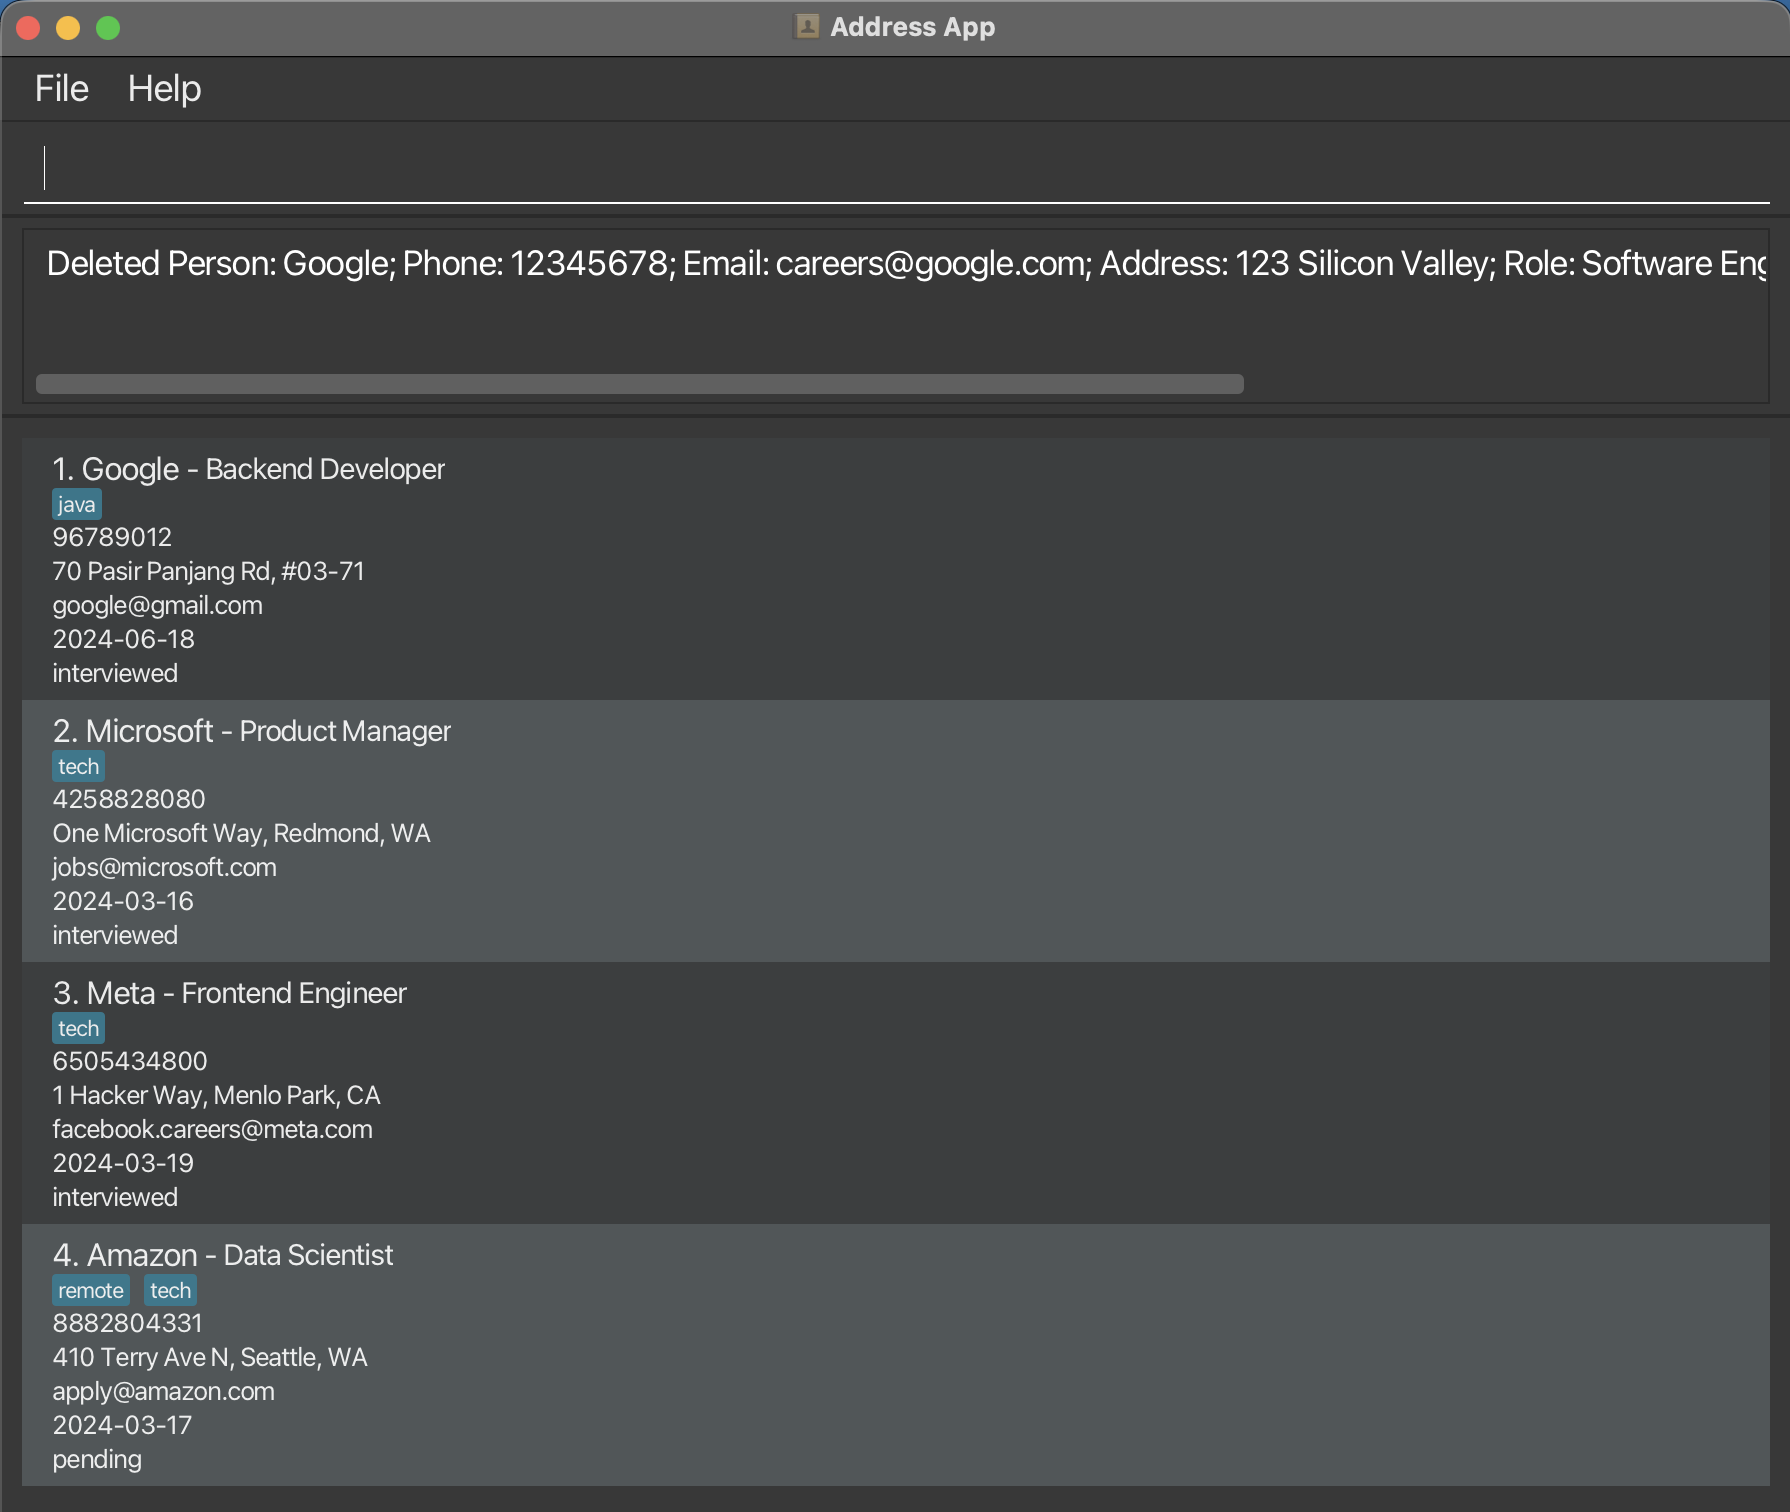
Task: Select the Google Backend Developer entry
Action: 895,568
